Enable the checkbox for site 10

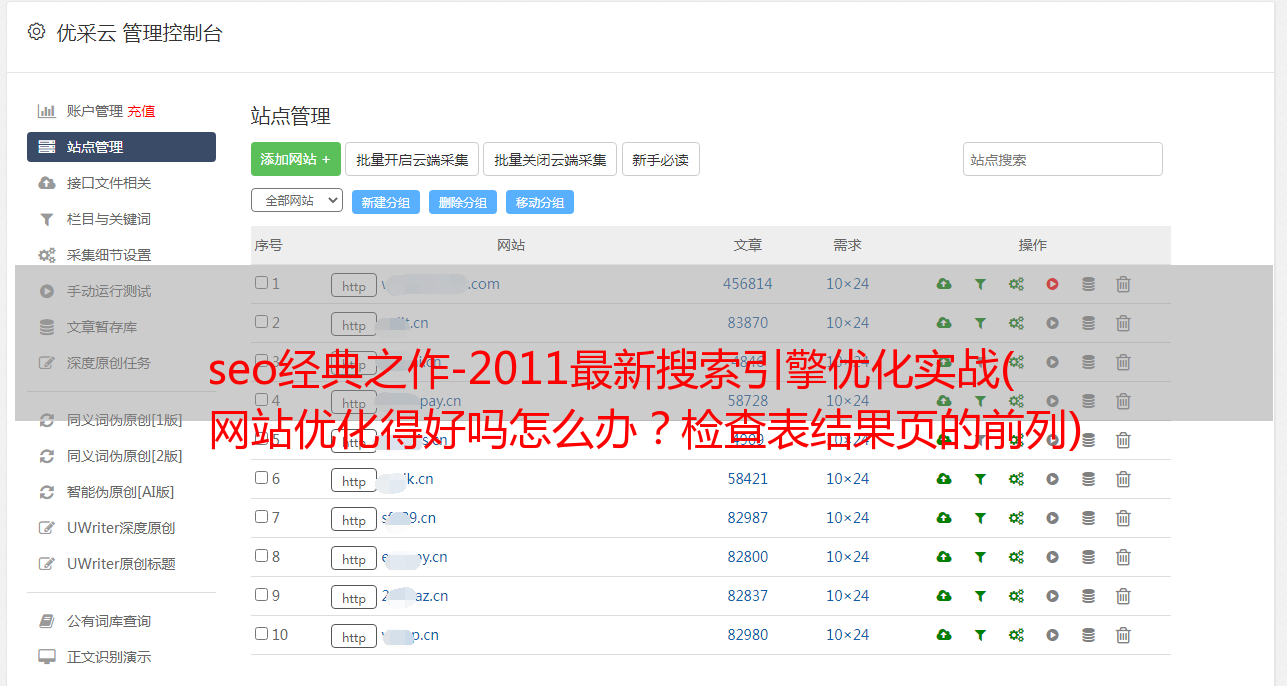[261, 634]
